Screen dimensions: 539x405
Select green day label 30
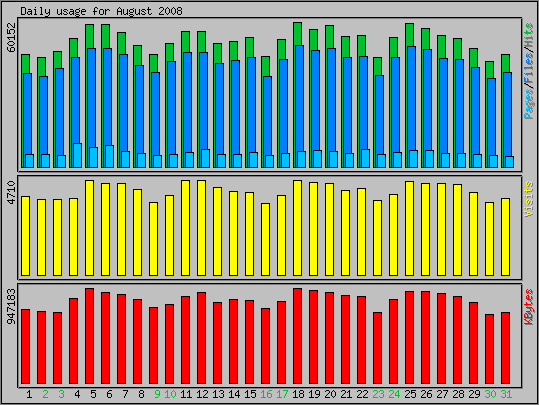tap(490, 394)
